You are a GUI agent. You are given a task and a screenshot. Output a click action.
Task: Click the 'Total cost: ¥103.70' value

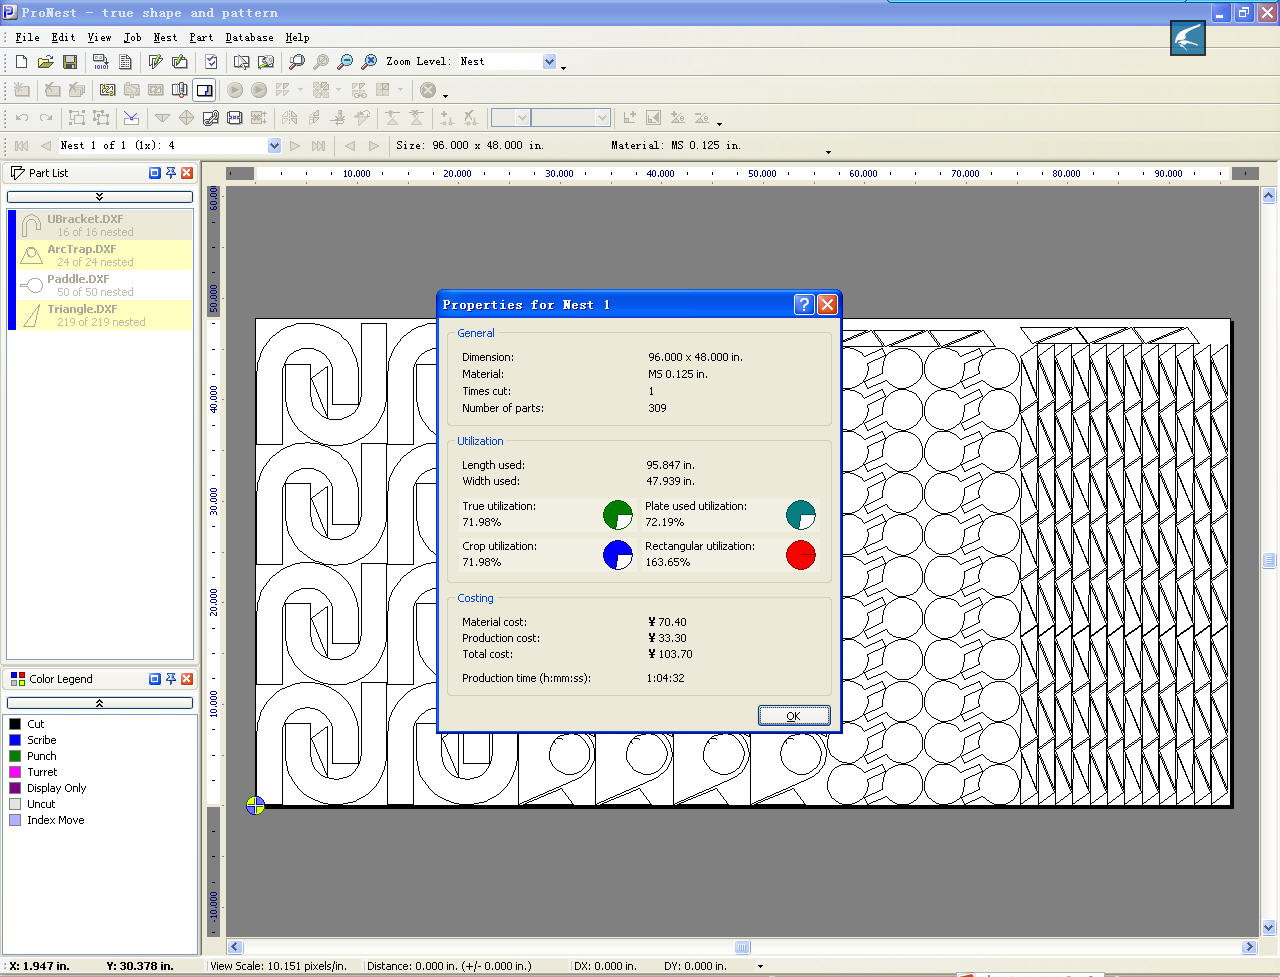click(x=670, y=654)
